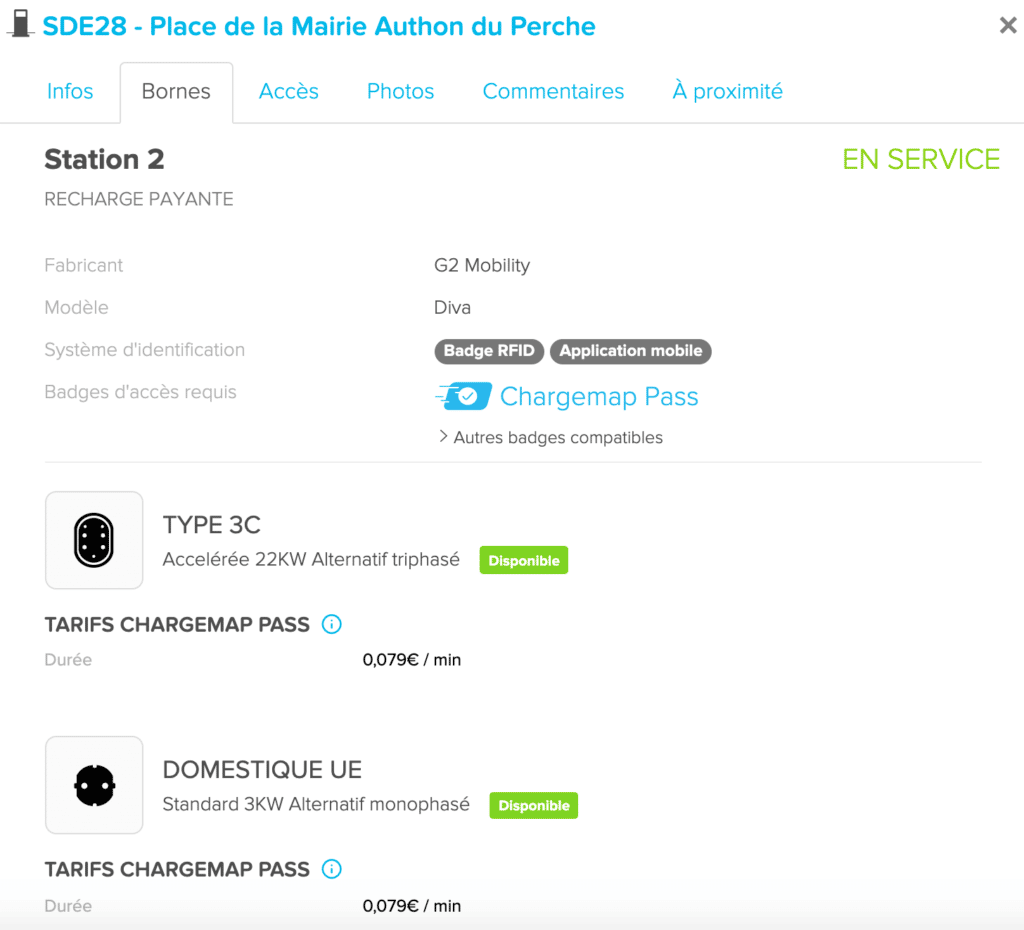This screenshot has width=1024, height=930.
Task: Click the Diva model value
Action: coord(453,308)
